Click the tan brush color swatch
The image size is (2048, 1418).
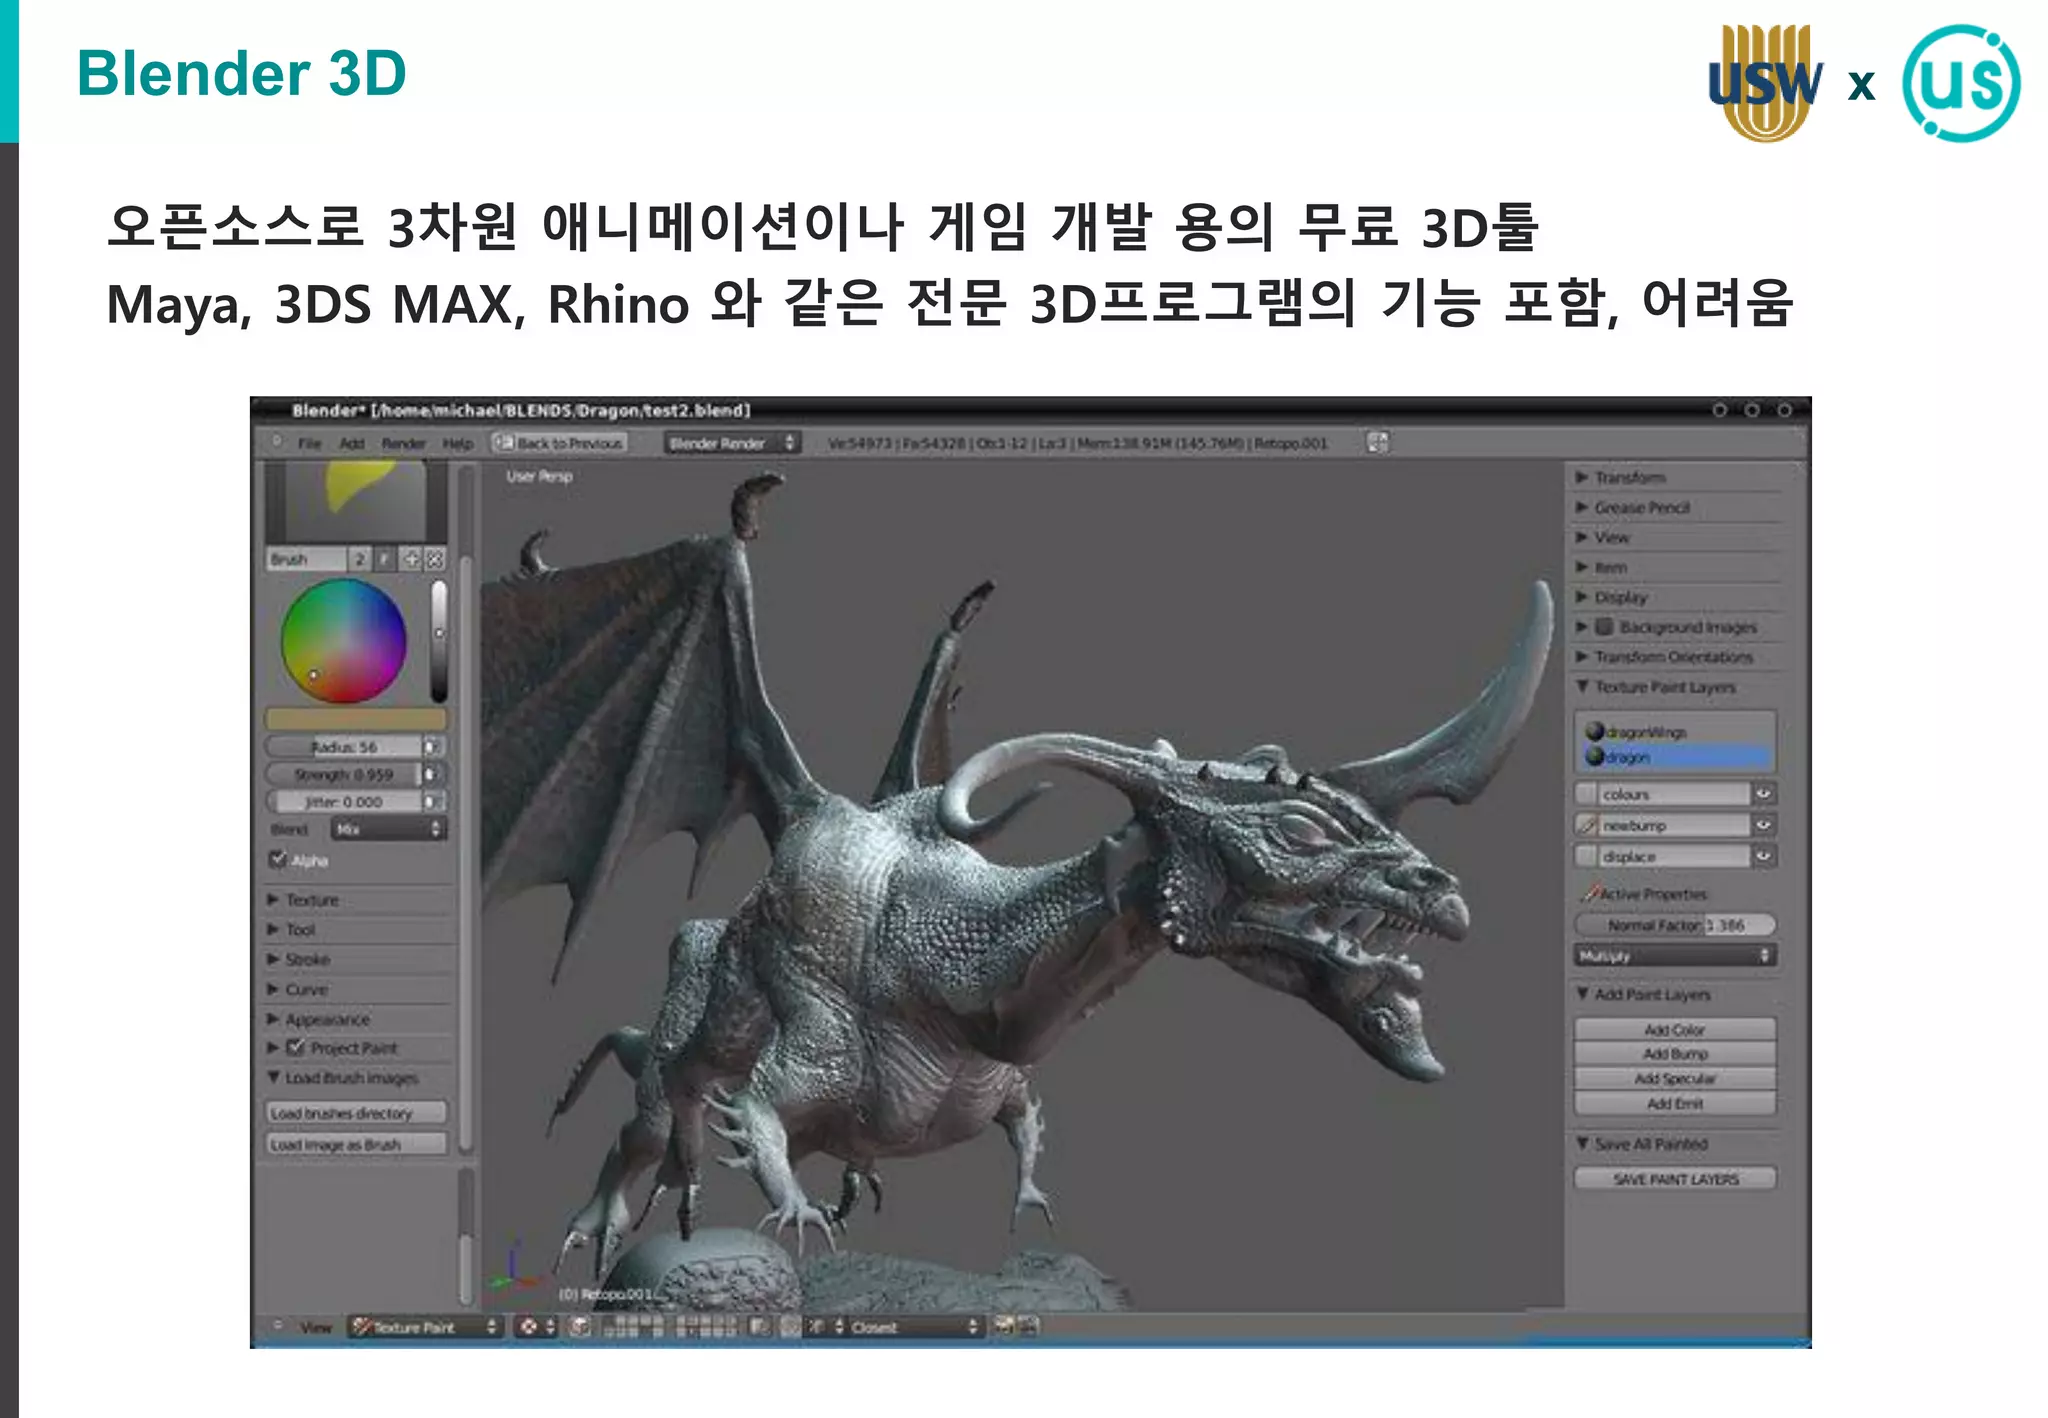[x=356, y=719]
